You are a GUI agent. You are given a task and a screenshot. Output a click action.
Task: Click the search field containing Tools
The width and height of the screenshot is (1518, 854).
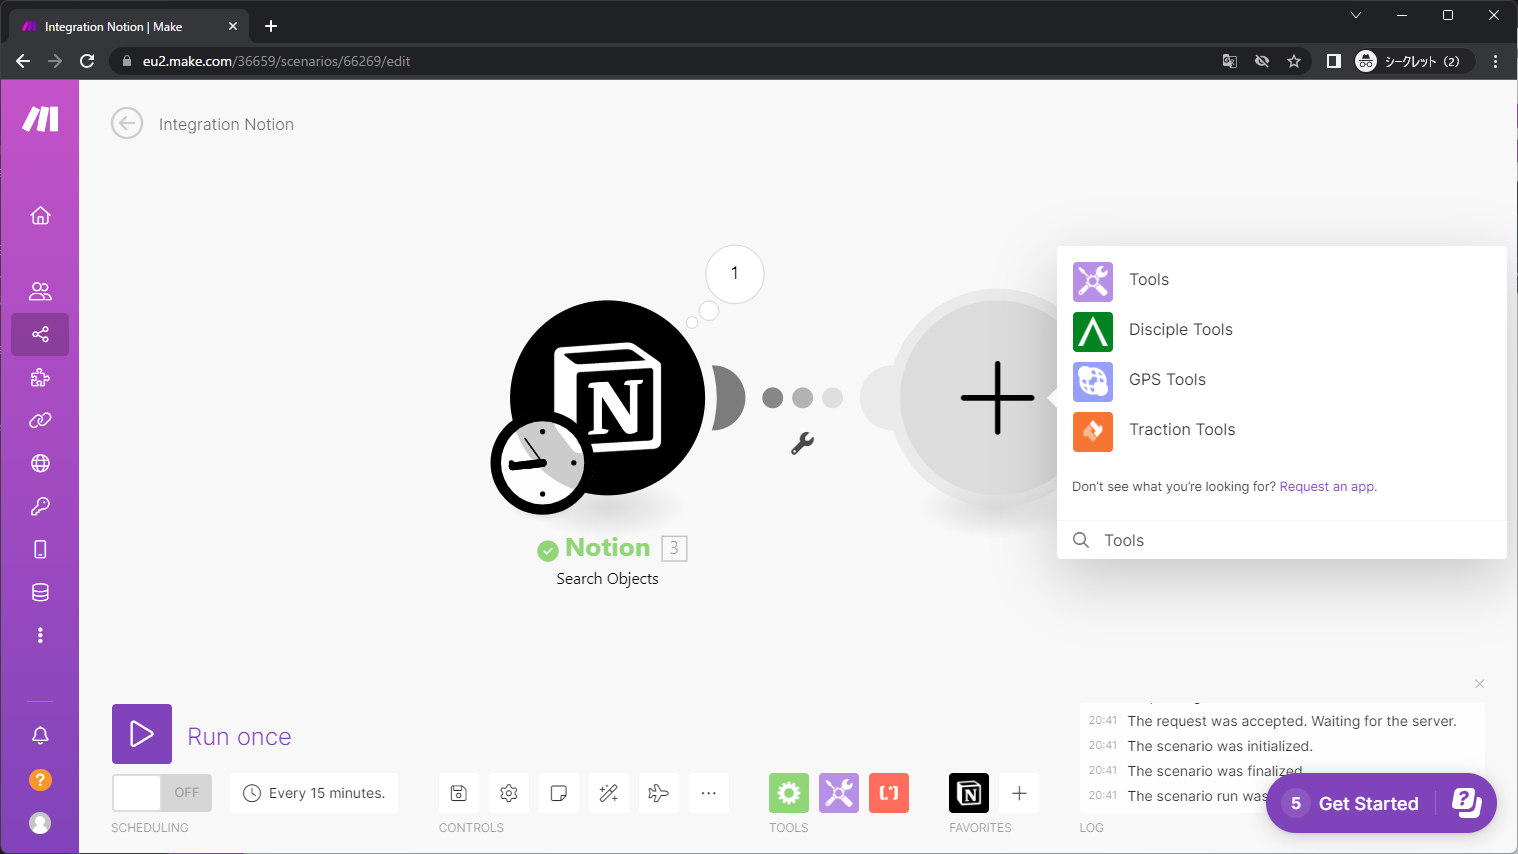[x=1282, y=540]
